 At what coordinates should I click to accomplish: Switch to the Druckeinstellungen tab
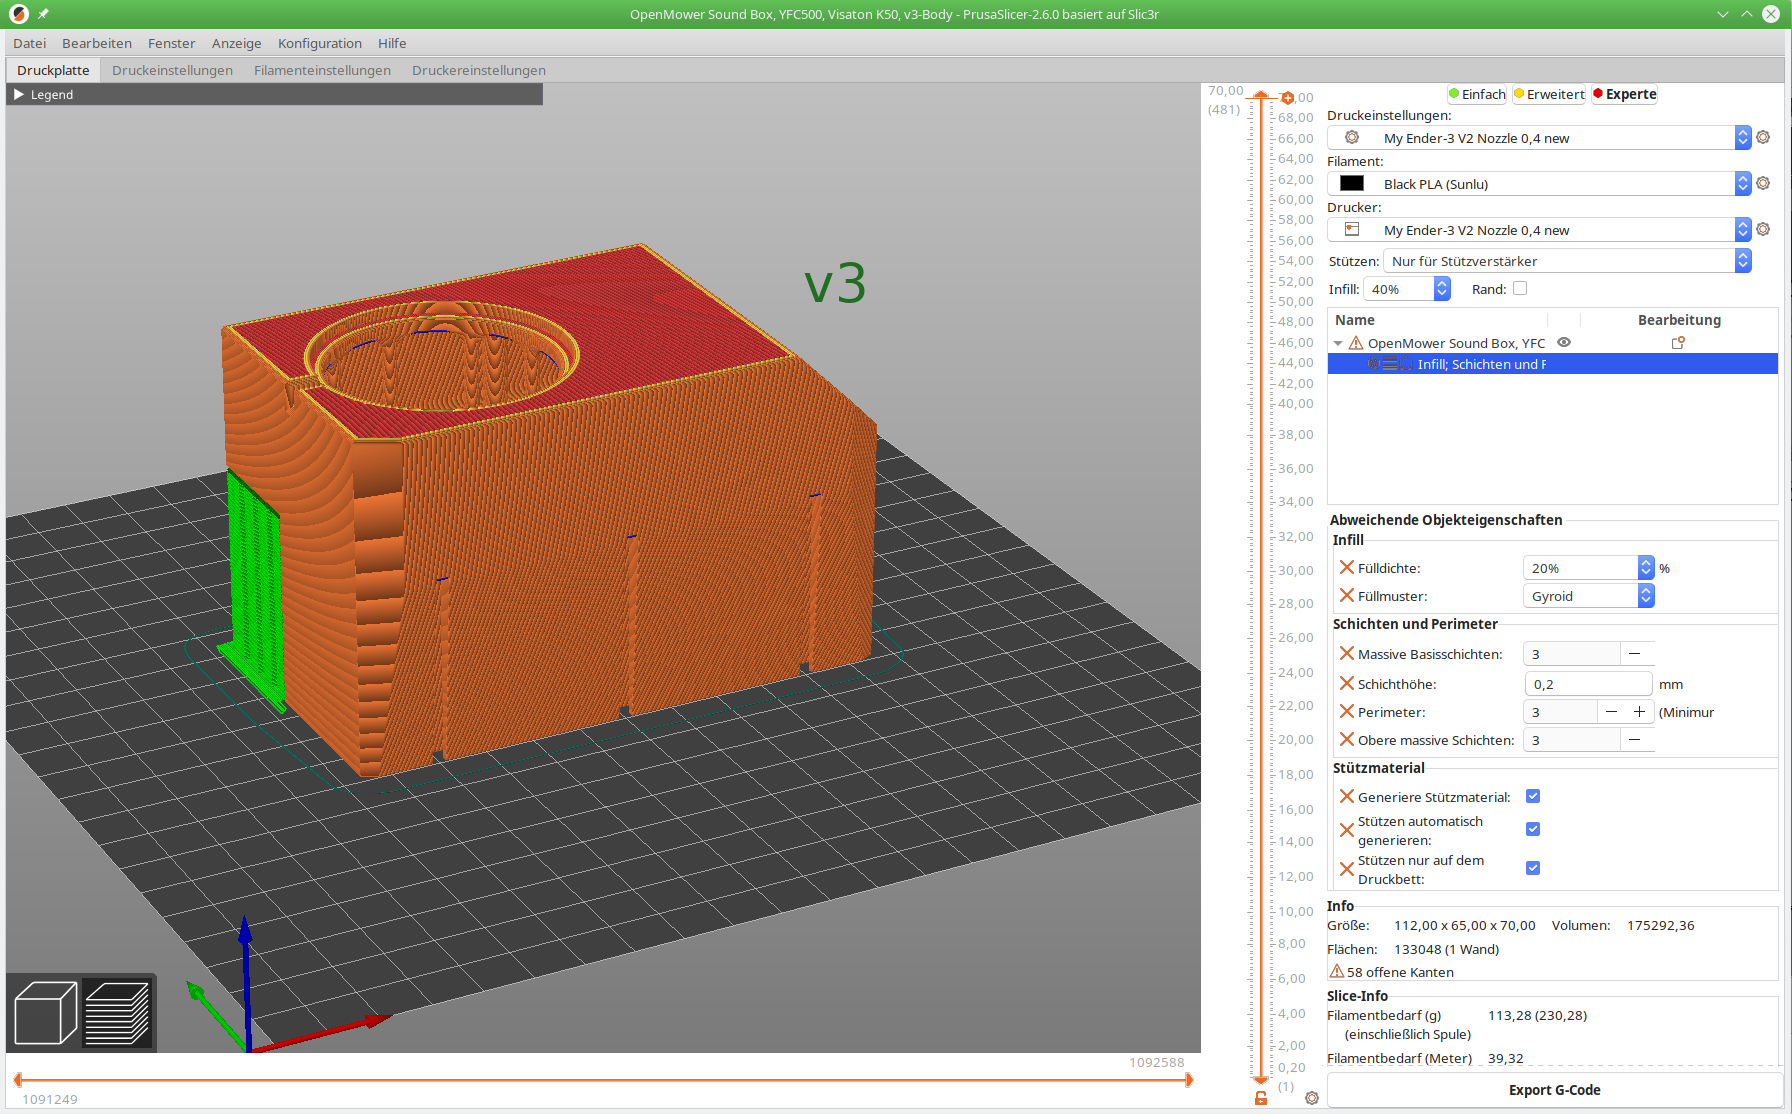[172, 70]
